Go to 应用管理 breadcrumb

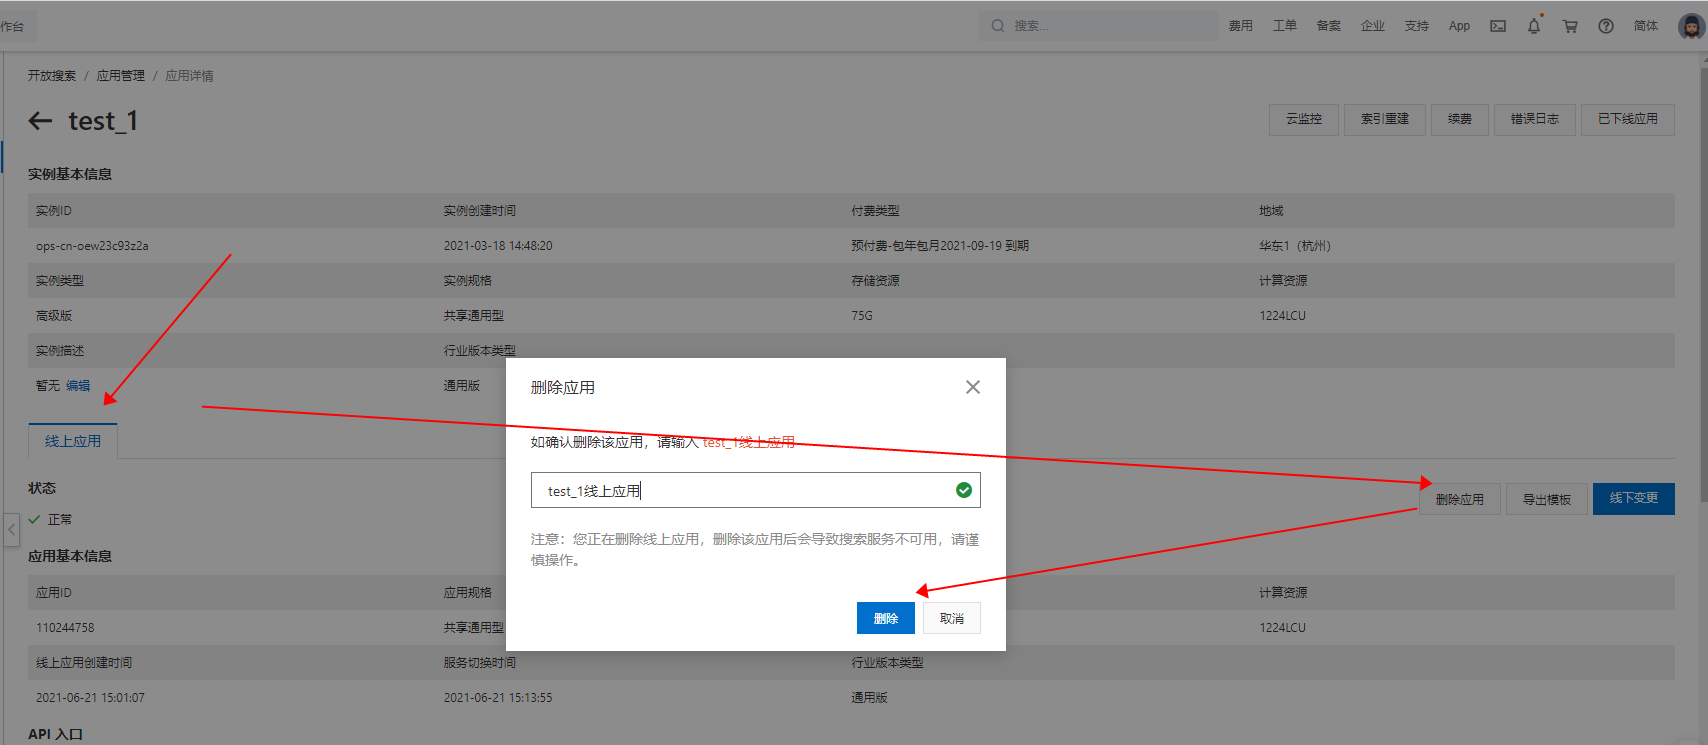coord(121,76)
